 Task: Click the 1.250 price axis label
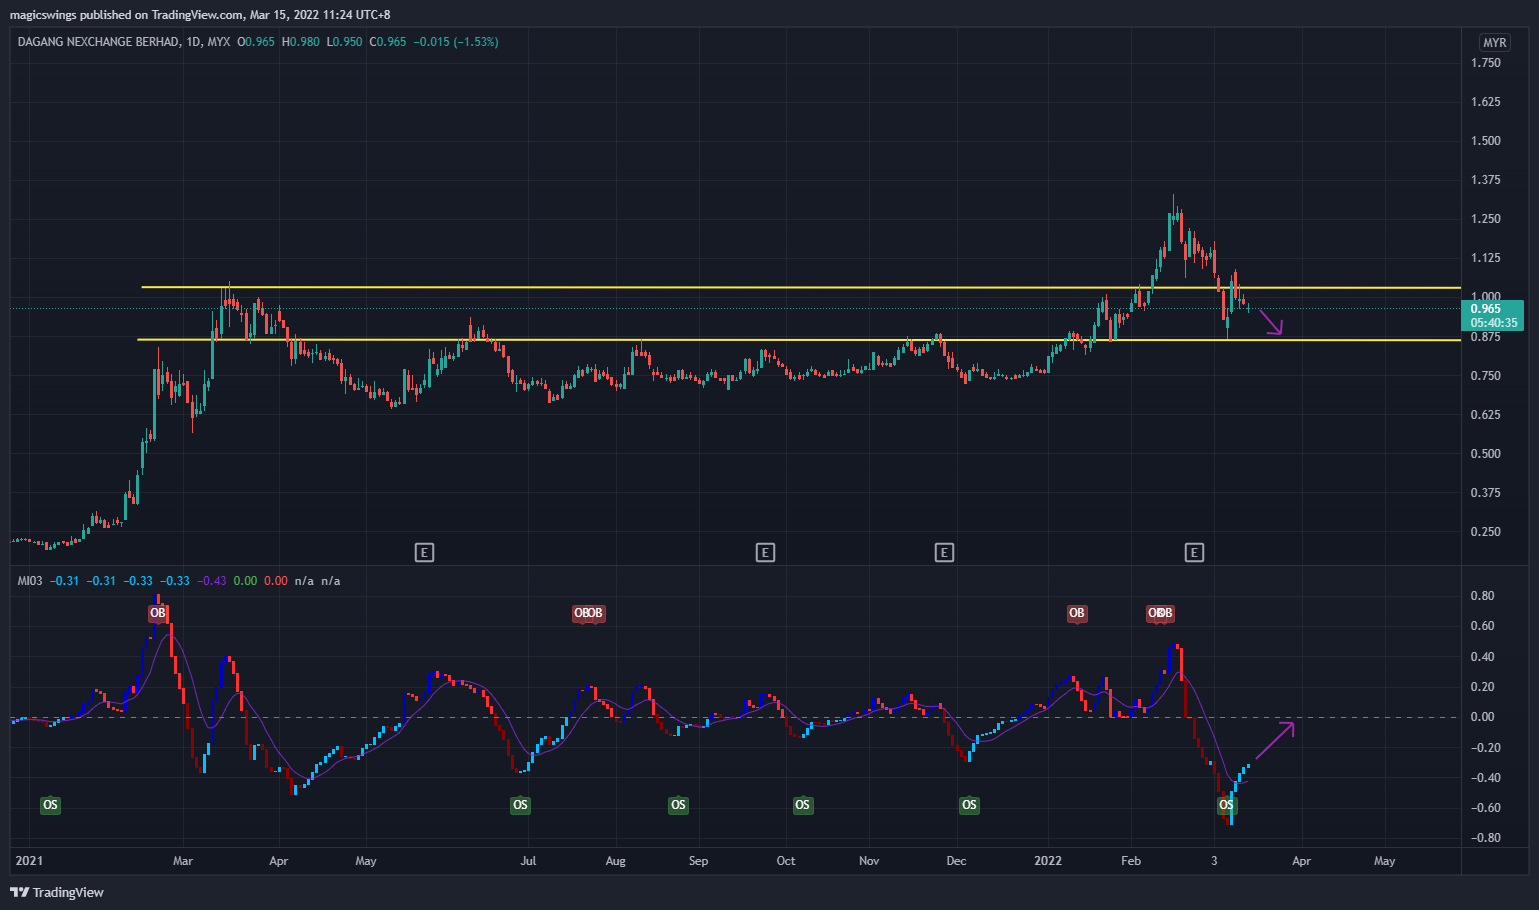tap(1486, 219)
